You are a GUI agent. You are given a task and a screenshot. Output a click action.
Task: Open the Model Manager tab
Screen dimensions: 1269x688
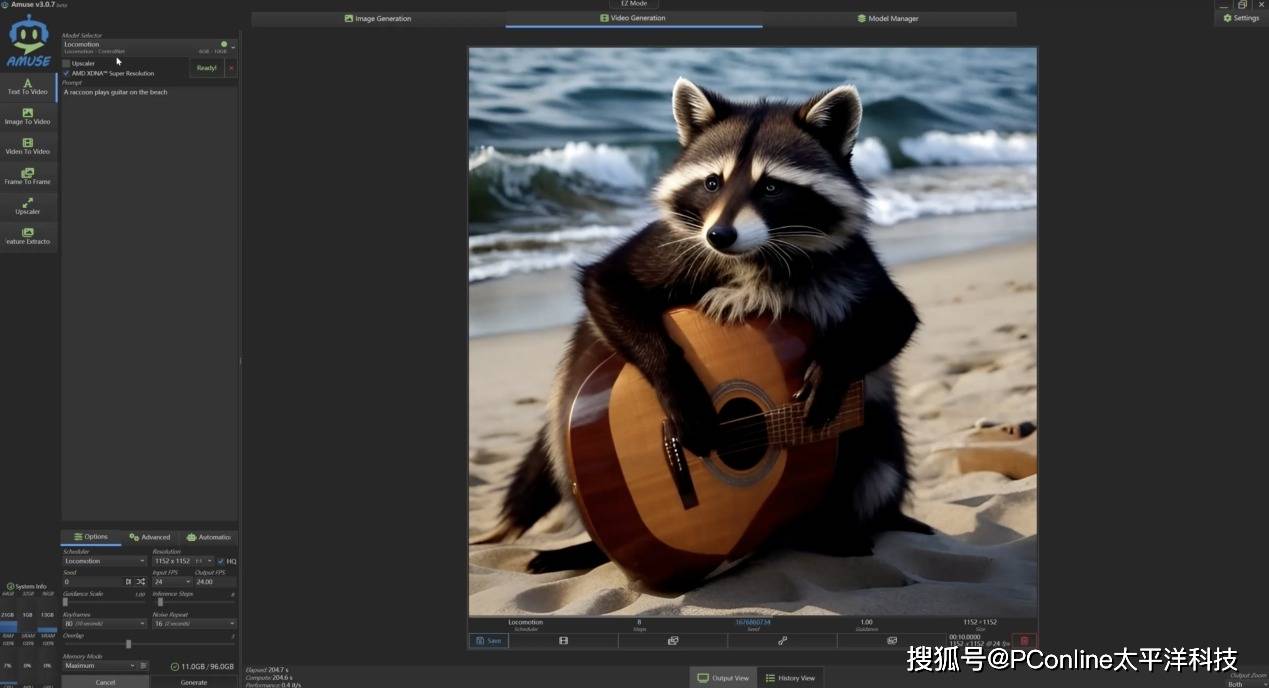click(x=888, y=18)
